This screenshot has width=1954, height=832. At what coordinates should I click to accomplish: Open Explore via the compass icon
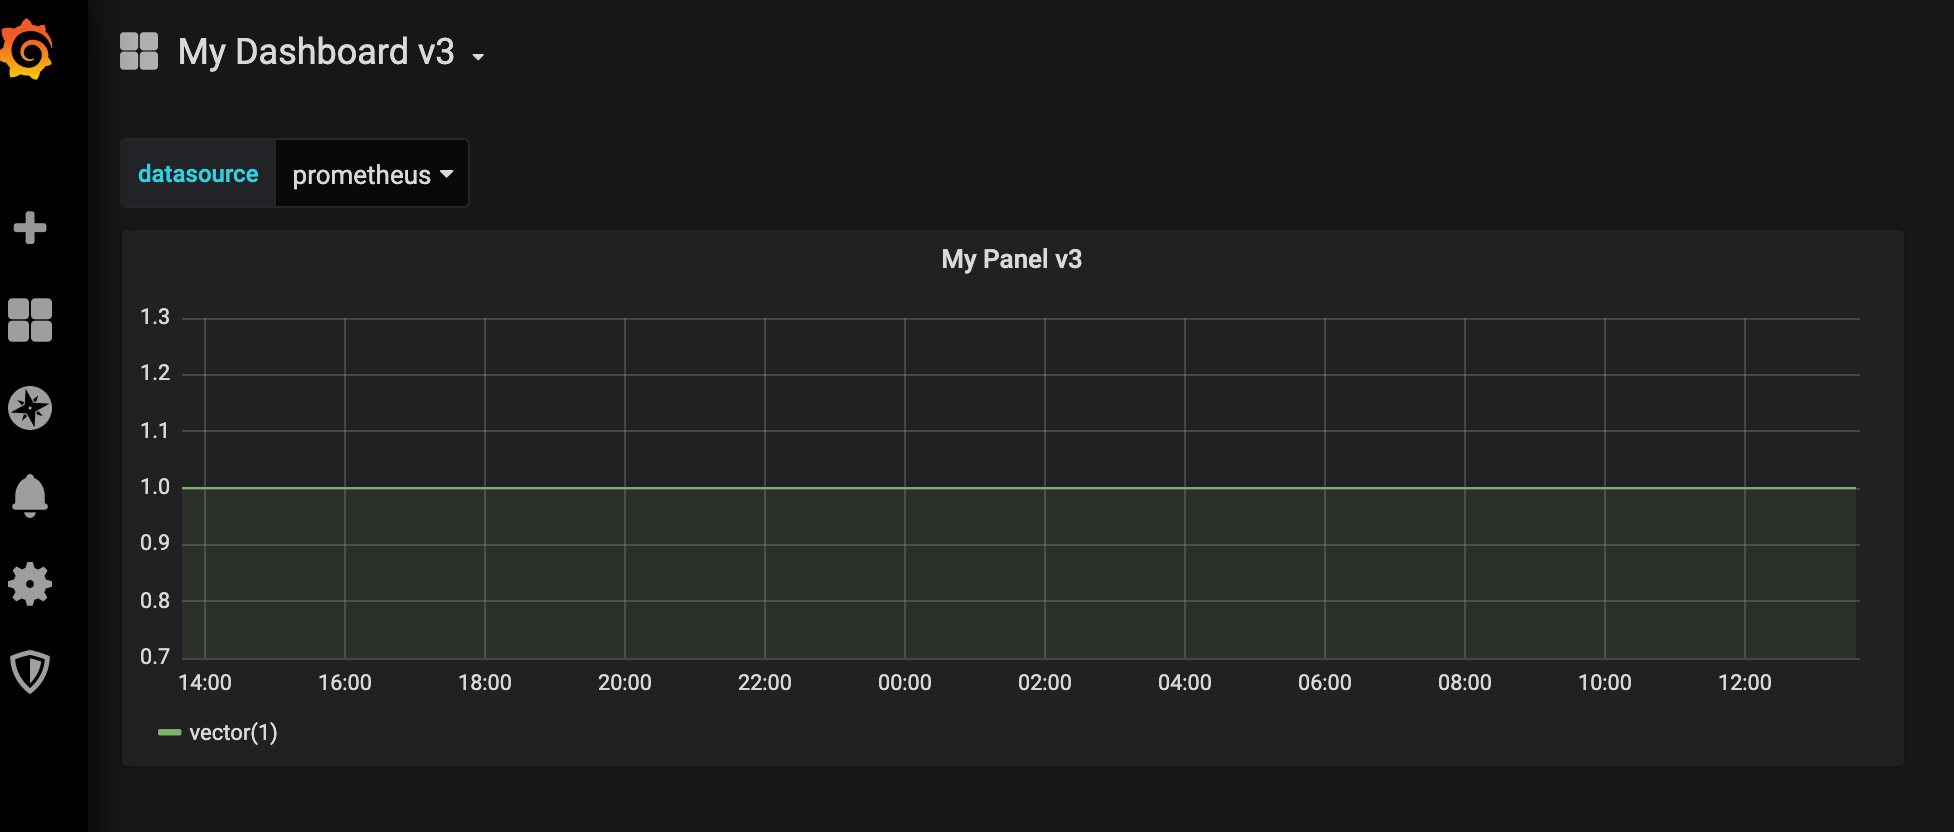(30, 408)
